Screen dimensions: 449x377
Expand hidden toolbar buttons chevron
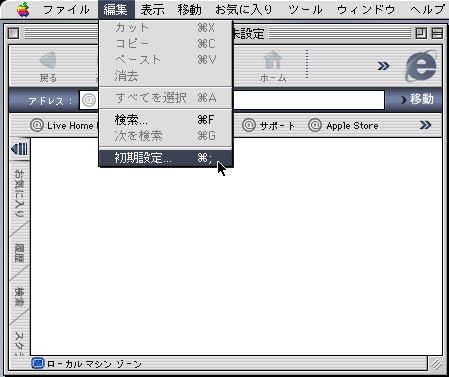point(383,66)
